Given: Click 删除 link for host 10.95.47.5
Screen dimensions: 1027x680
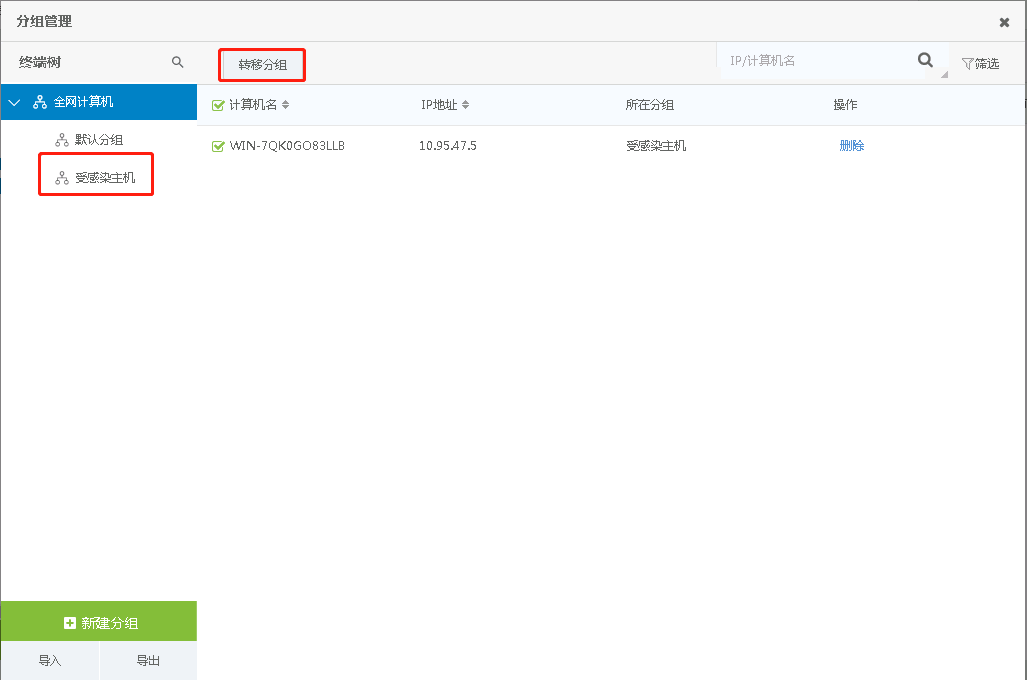Looking at the screenshot, I should pyautogui.click(x=851, y=146).
